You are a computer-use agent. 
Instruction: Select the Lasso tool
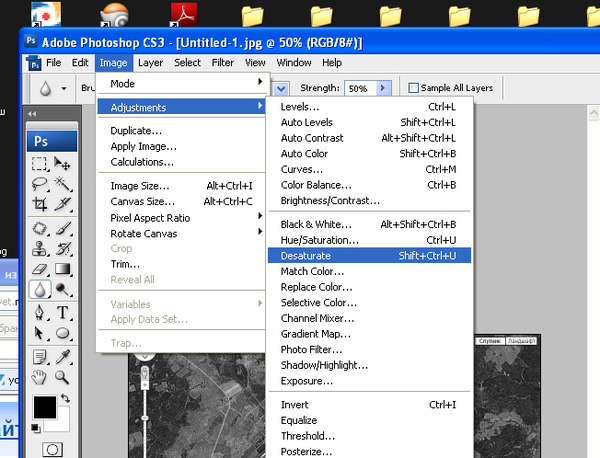[x=39, y=184]
